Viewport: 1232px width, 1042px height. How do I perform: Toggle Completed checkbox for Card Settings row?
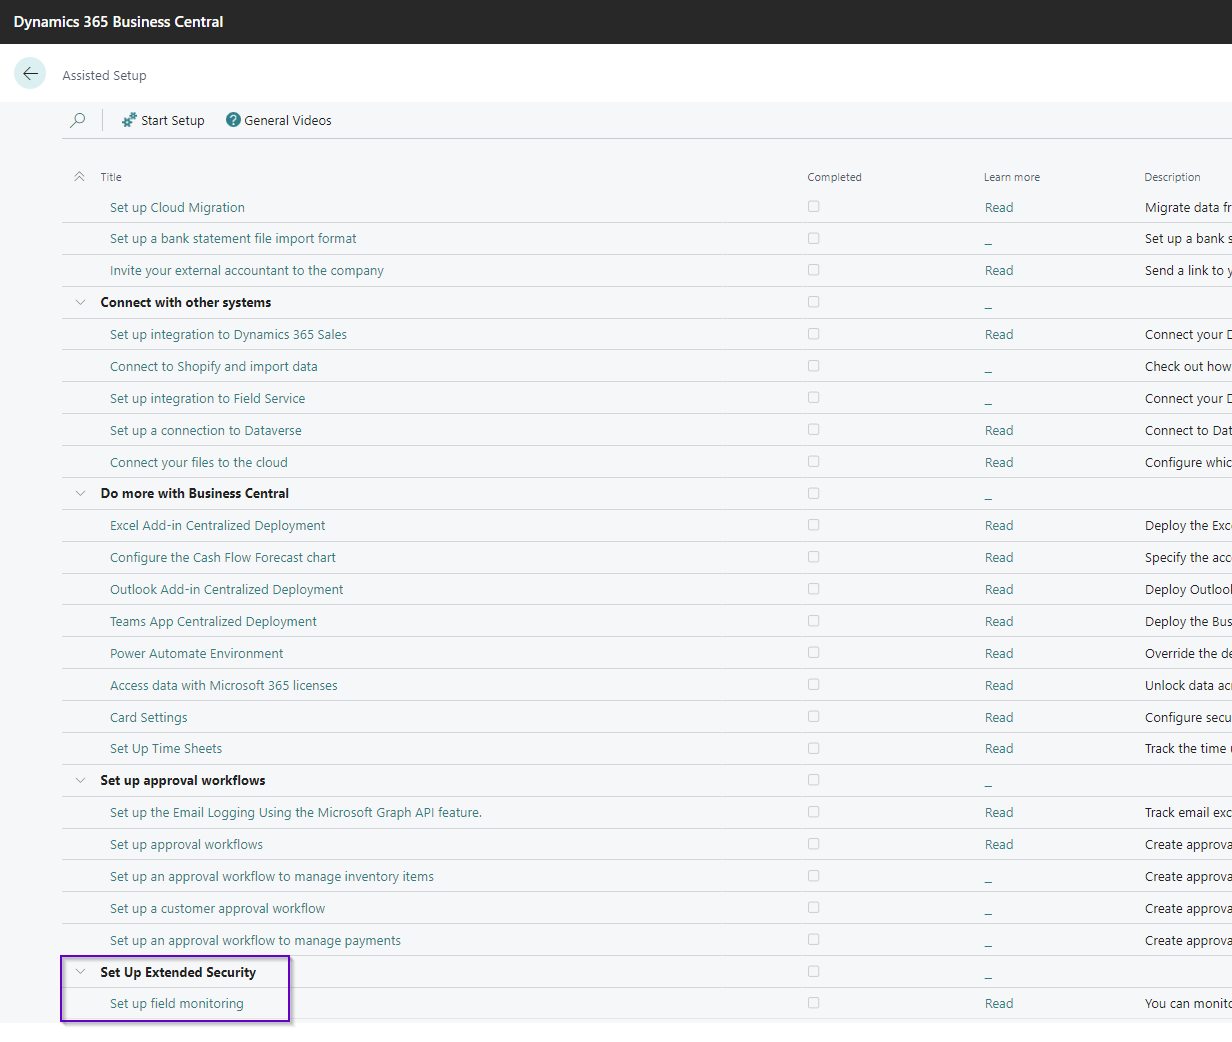[813, 717]
